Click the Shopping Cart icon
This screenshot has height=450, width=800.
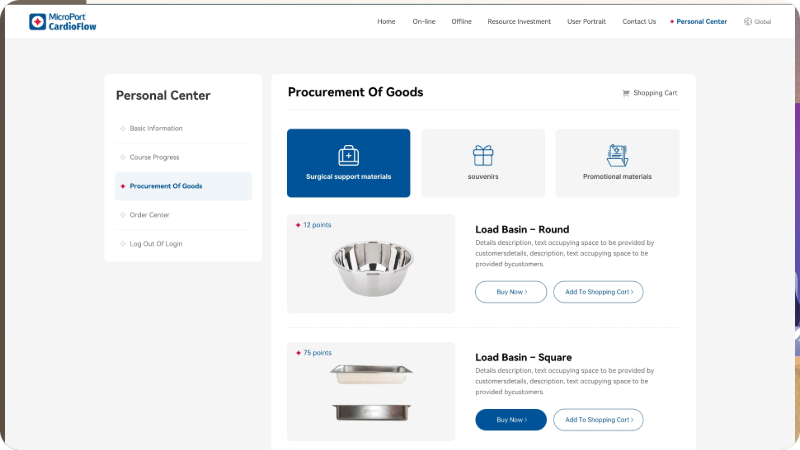click(x=626, y=93)
